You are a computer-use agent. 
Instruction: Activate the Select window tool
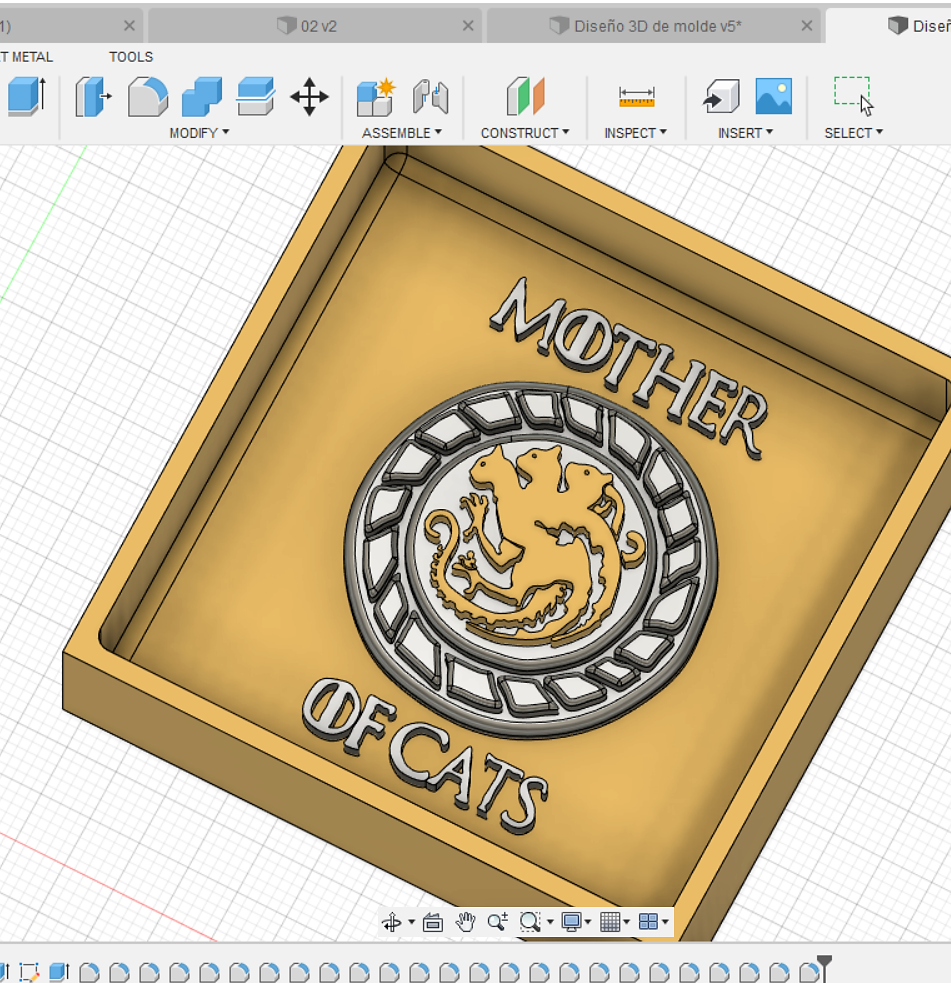[853, 97]
